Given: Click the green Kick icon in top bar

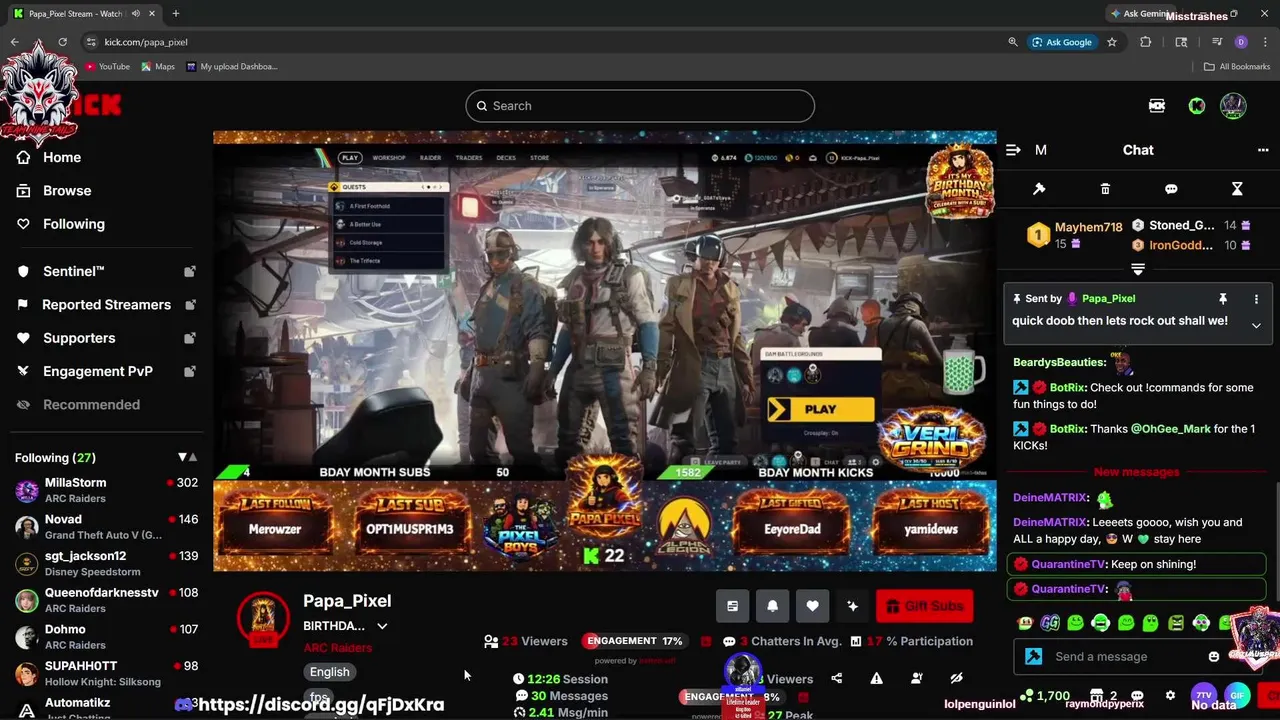Looking at the screenshot, I should click(1196, 106).
